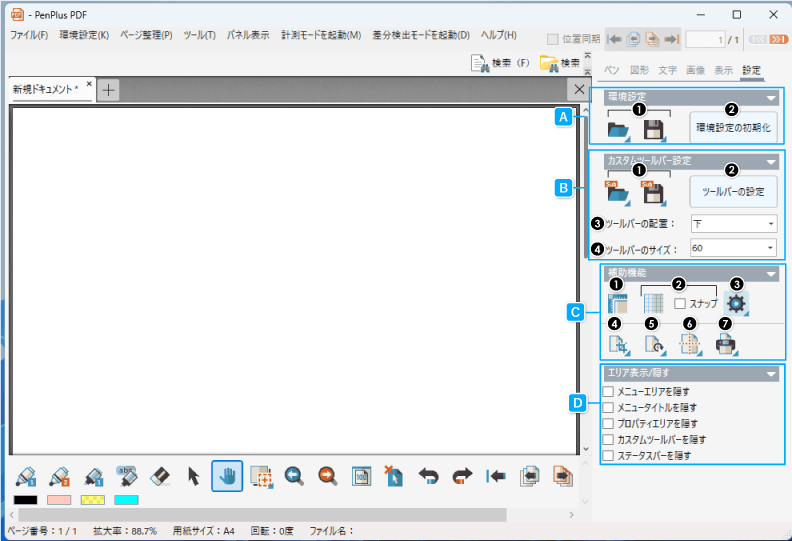The width and height of the screenshot is (792, 541).
Task: Click the printer icon in 補助機能
Action: (726, 346)
